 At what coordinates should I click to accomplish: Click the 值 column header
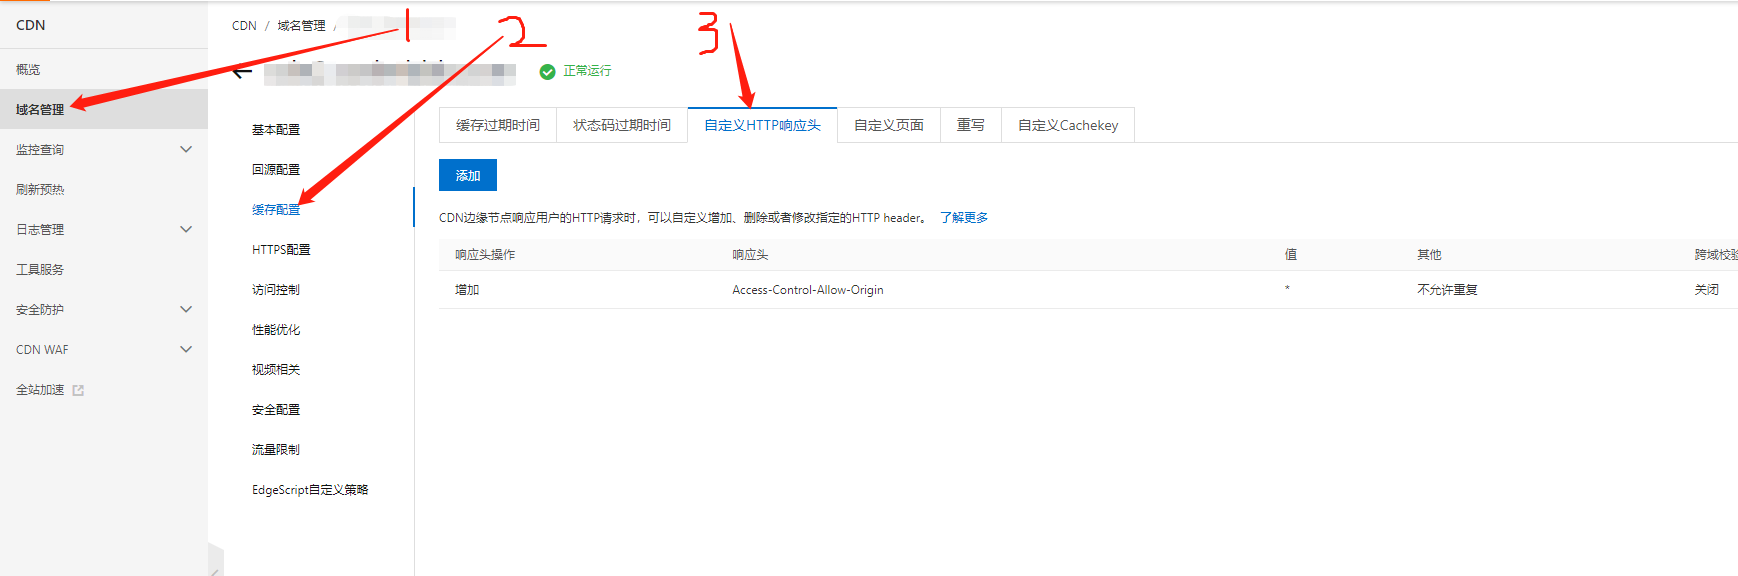1291,255
